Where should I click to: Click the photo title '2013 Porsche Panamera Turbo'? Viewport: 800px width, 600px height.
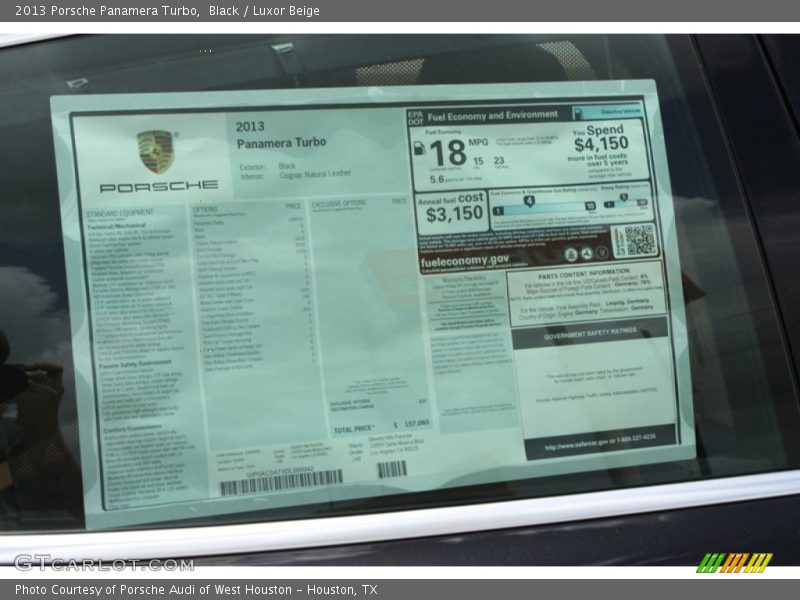click(x=107, y=11)
